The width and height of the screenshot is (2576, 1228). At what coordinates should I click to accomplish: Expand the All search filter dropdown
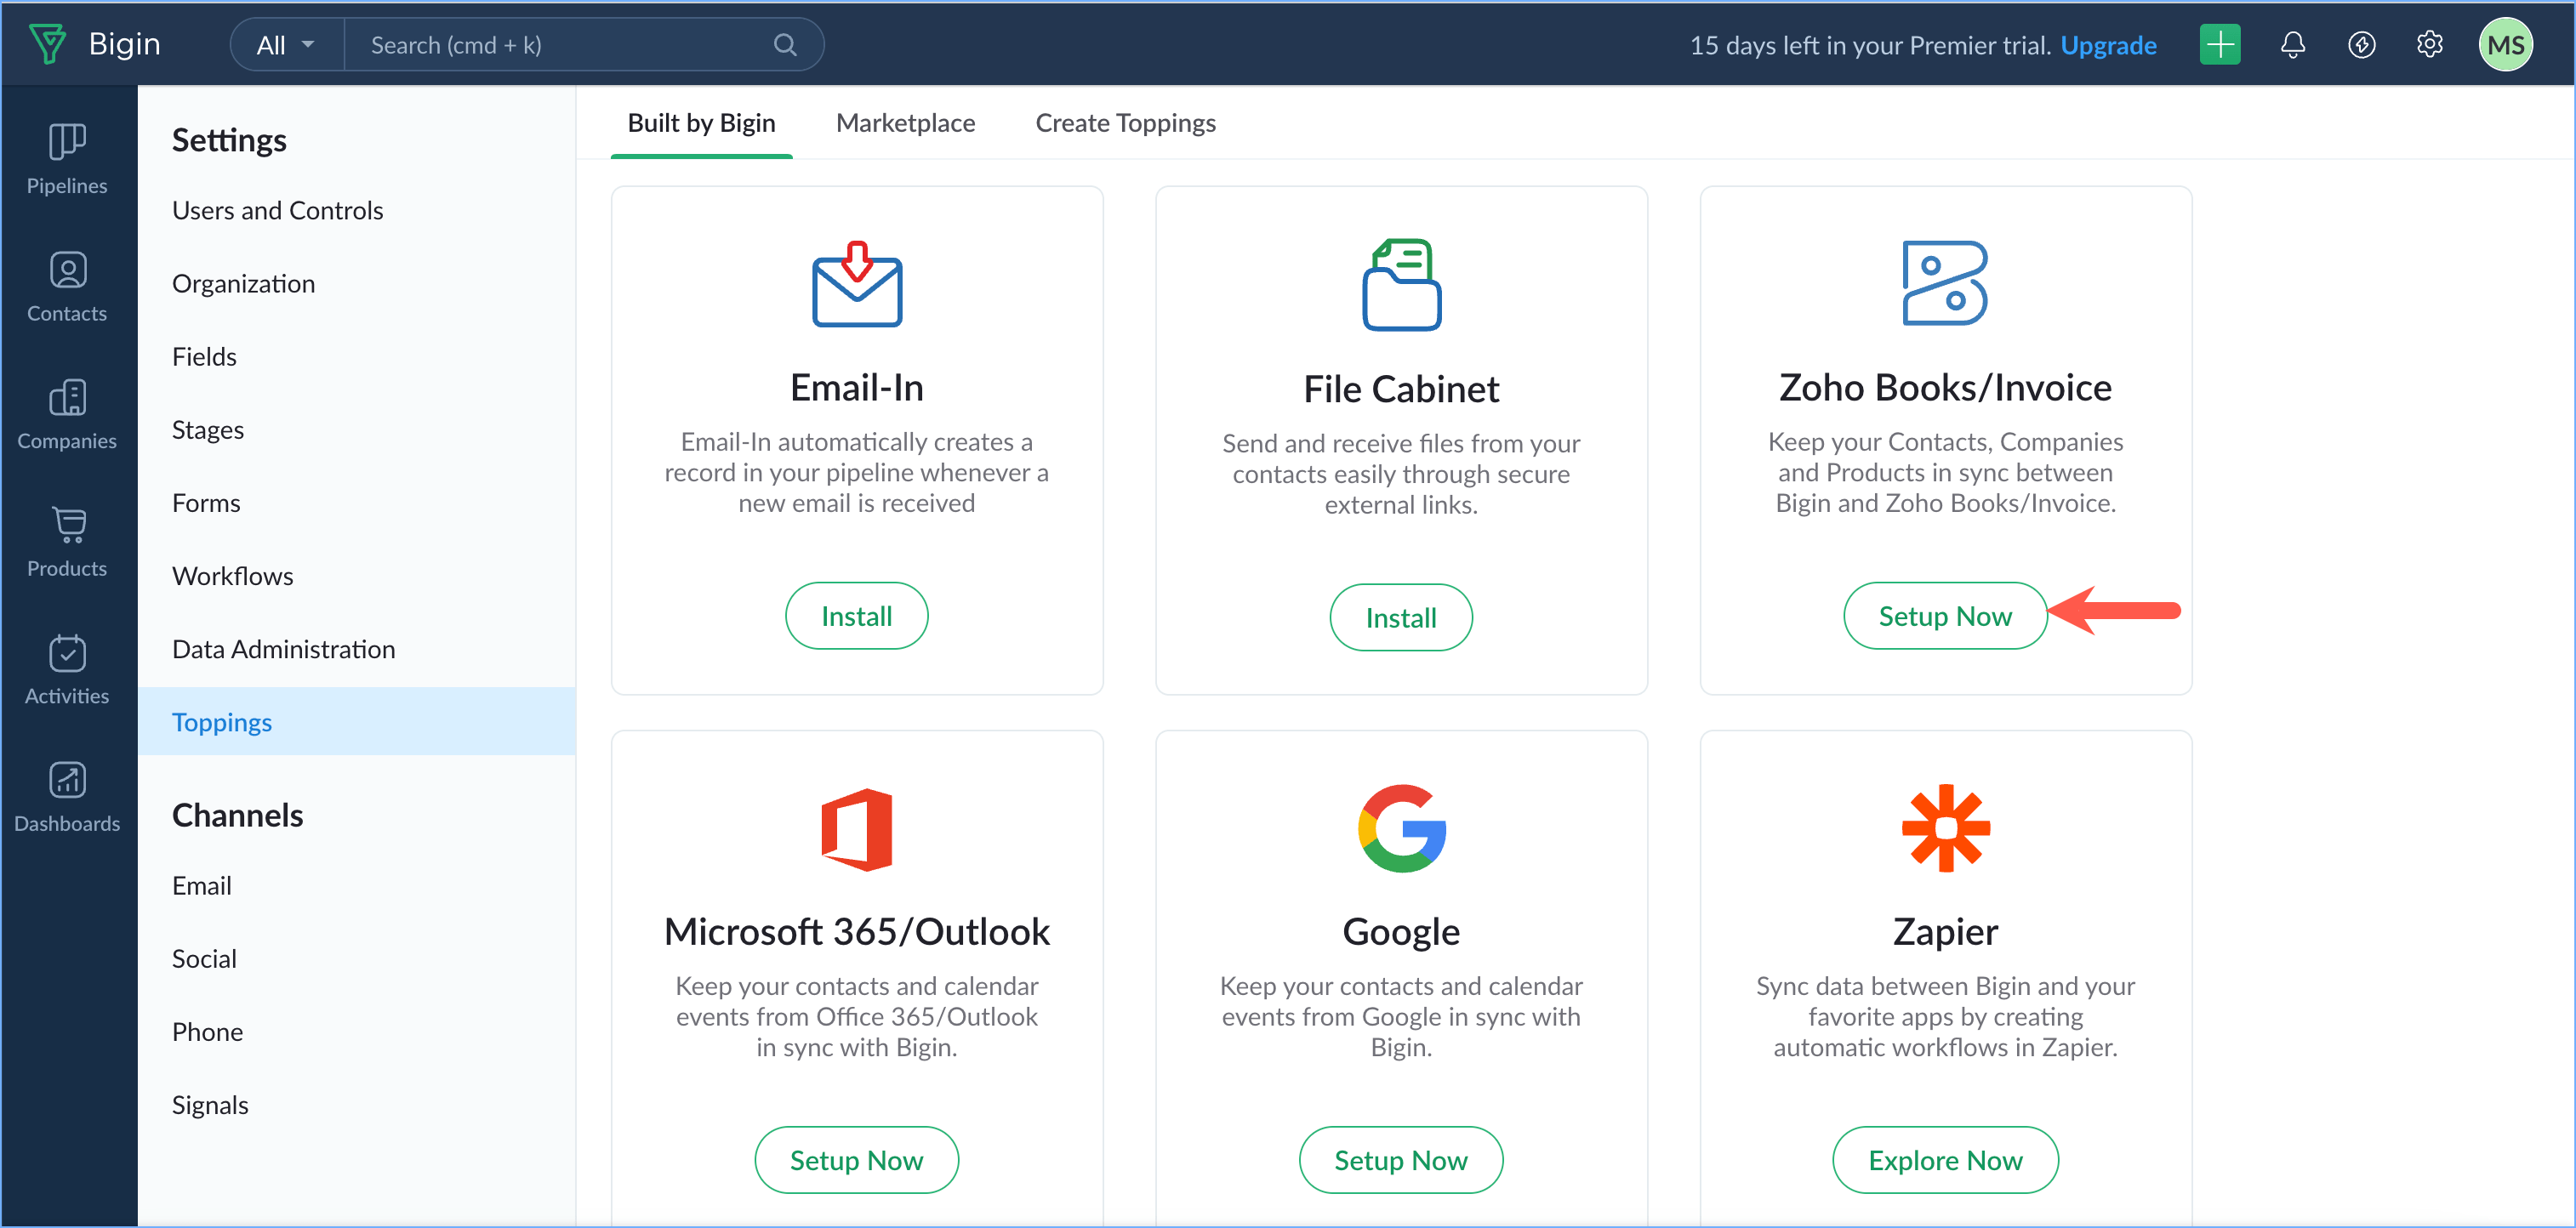point(286,45)
